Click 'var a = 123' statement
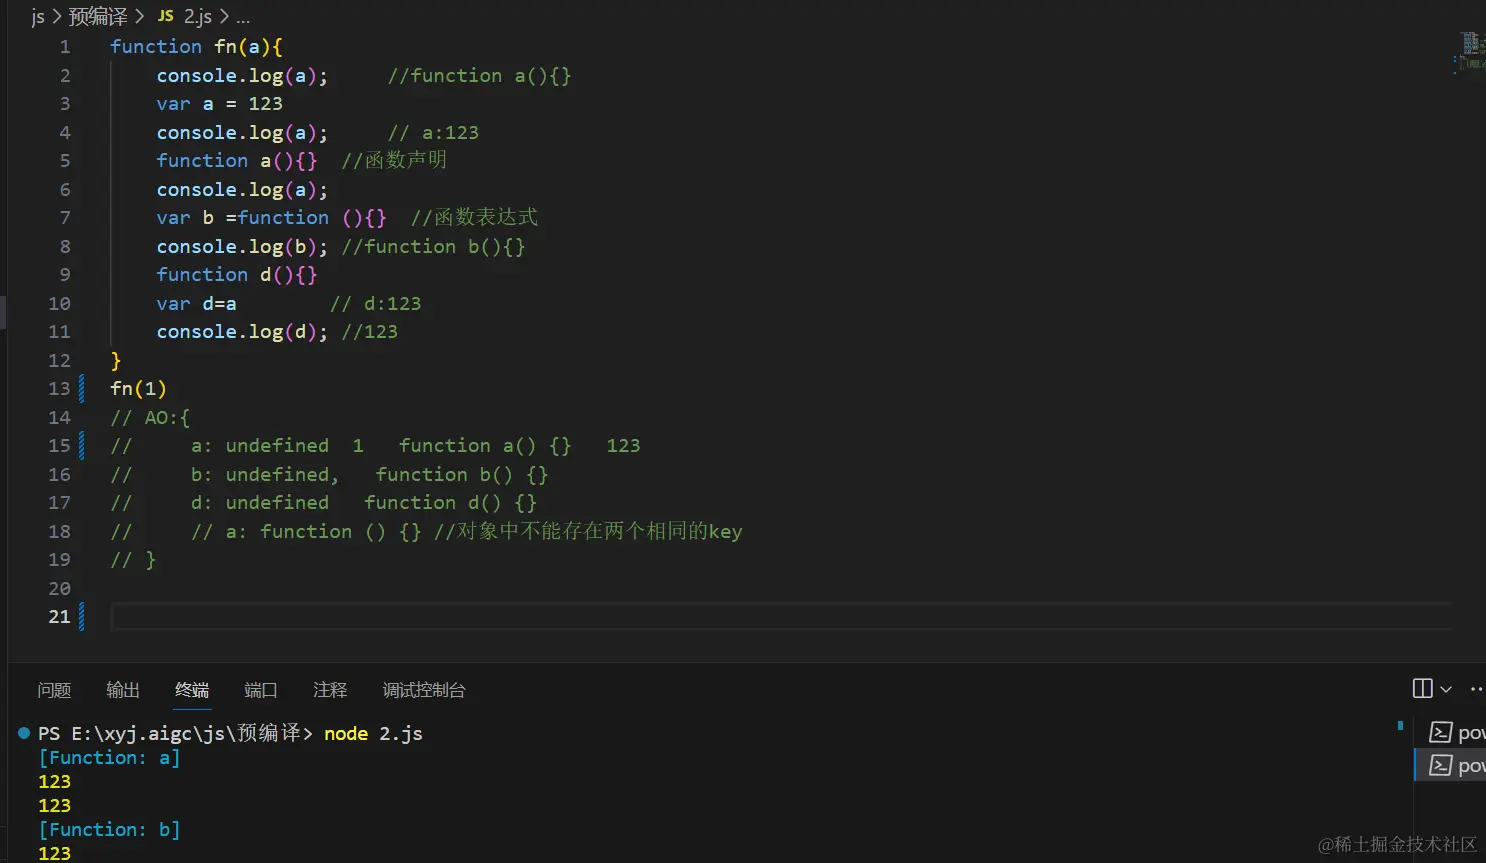The image size is (1486, 863). coord(219,104)
